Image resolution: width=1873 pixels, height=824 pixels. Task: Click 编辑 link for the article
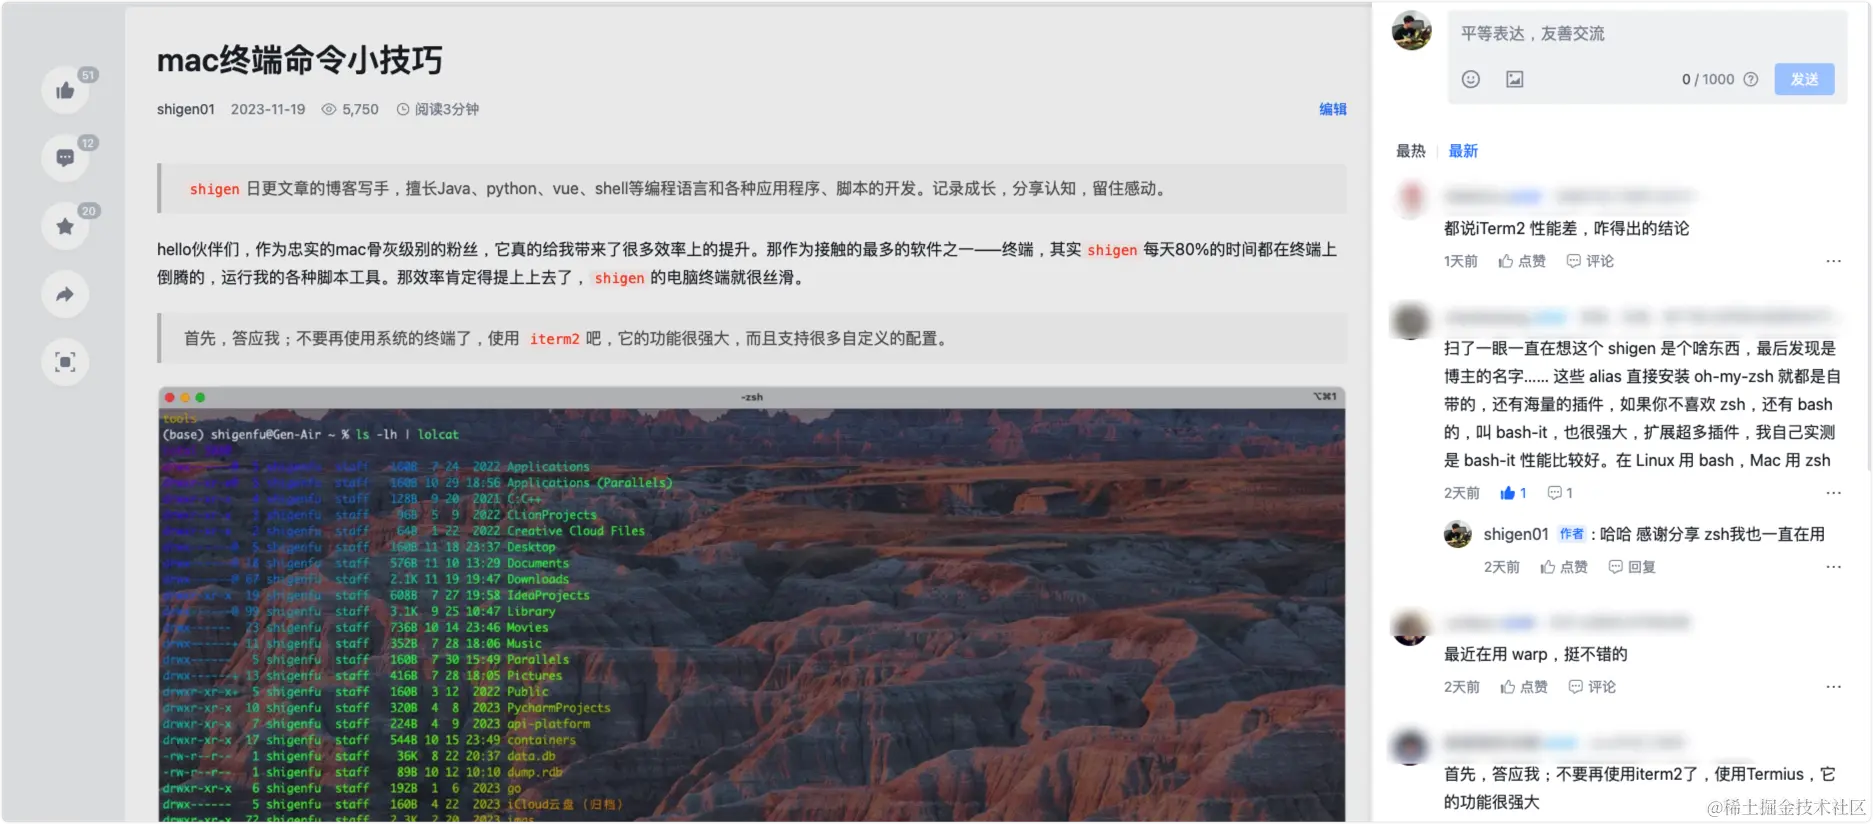tap(1332, 109)
